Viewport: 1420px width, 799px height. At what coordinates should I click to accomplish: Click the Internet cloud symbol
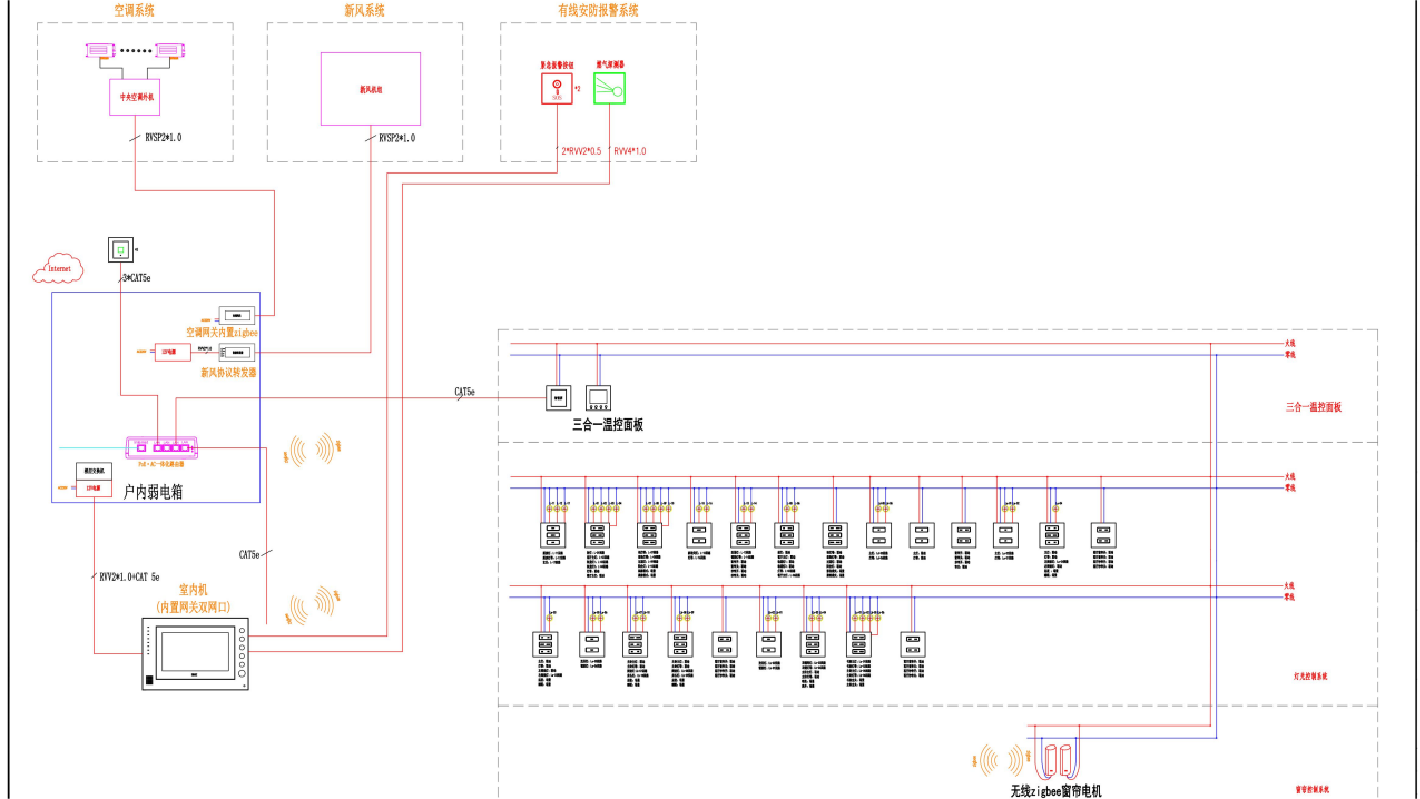coord(57,268)
